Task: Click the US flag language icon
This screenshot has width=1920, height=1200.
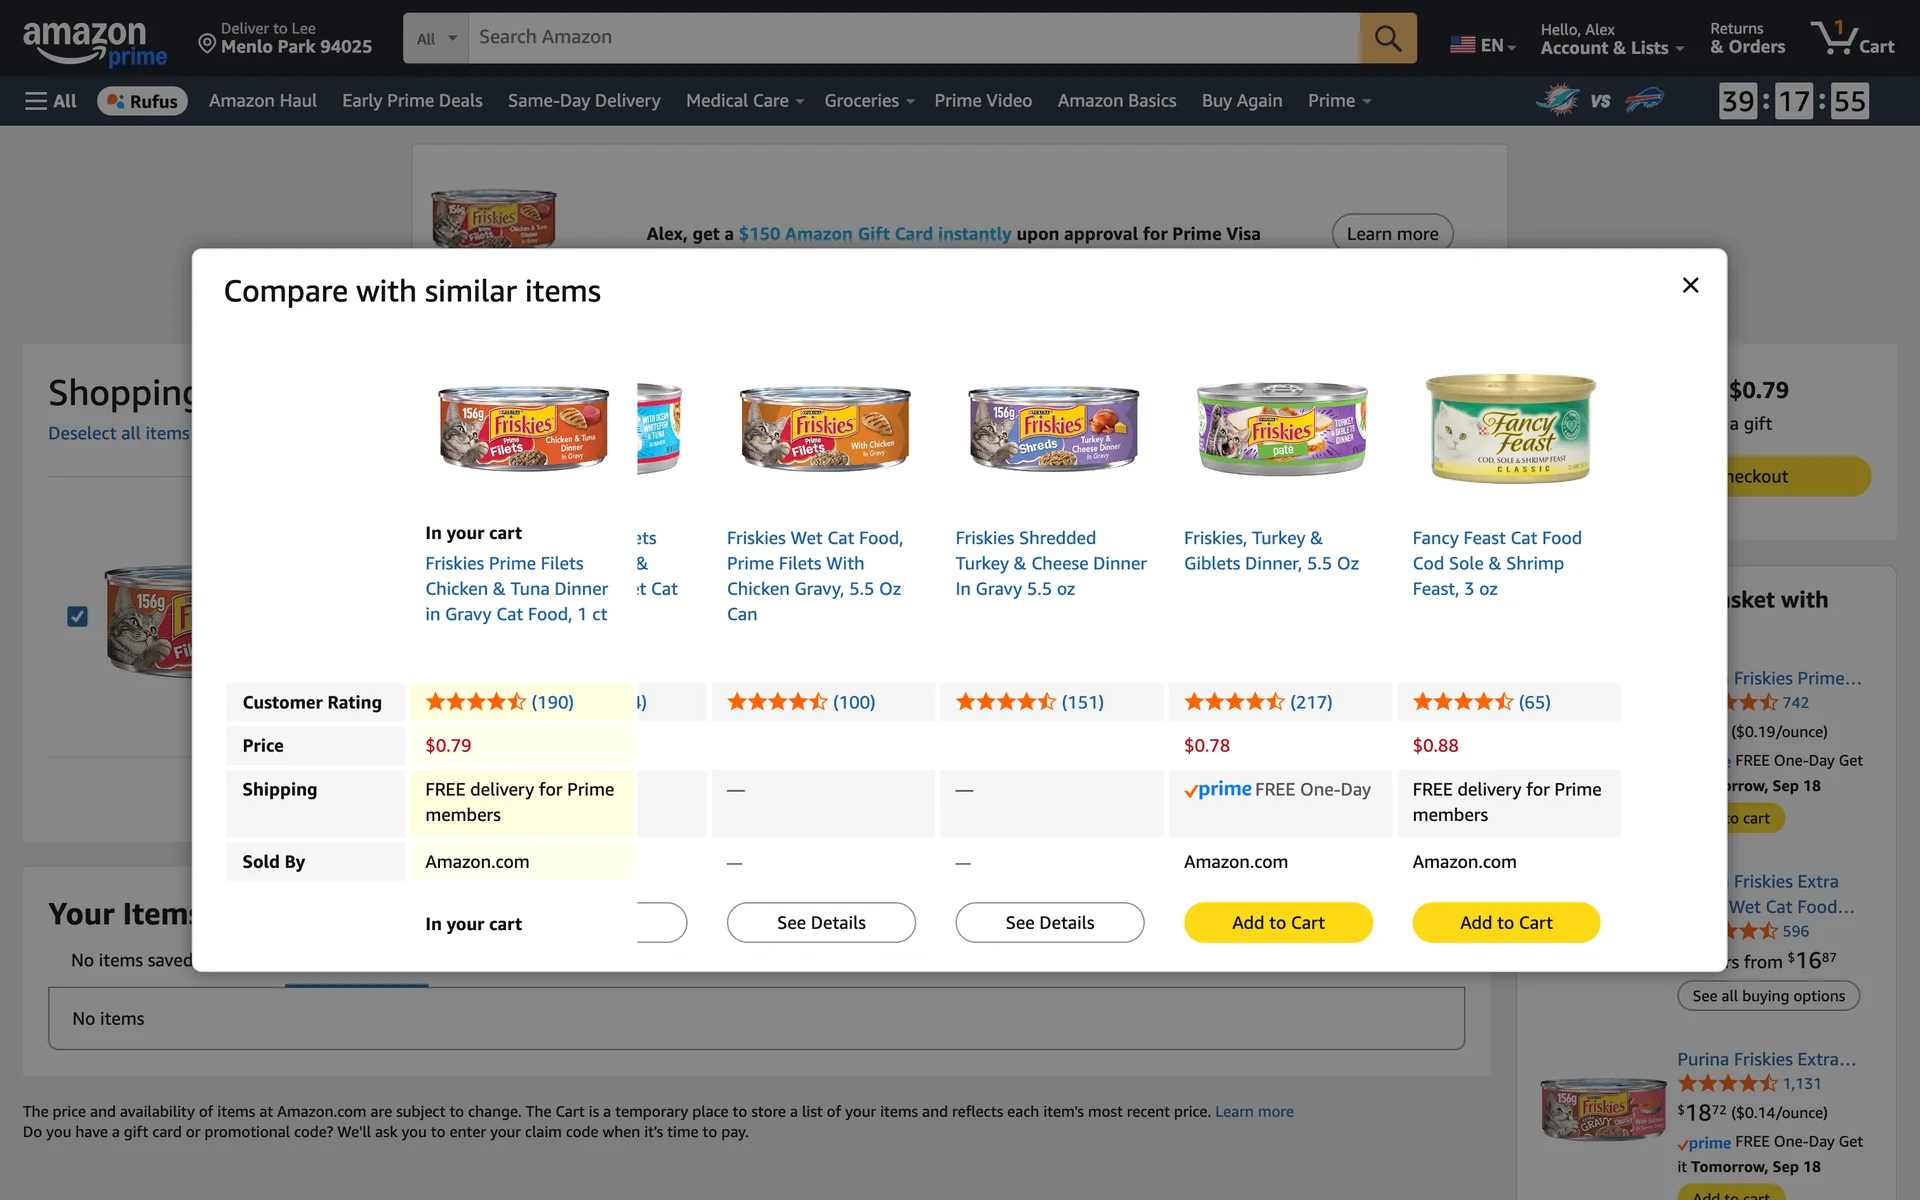Action: pyautogui.click(x=1462, y=45)
